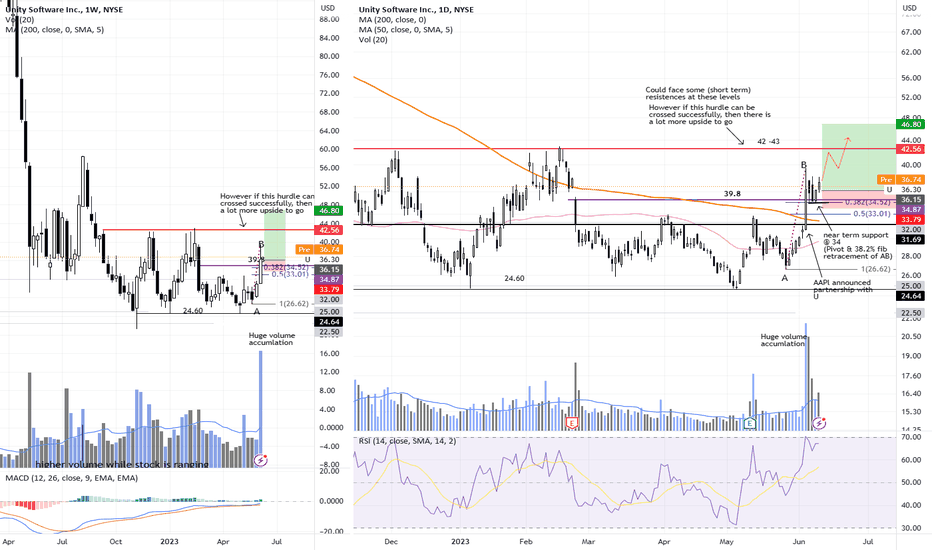This screenshot has height=550, width=932.
Task: Select the green target zone on the weekly chart
Action: [x=275, y=236]
